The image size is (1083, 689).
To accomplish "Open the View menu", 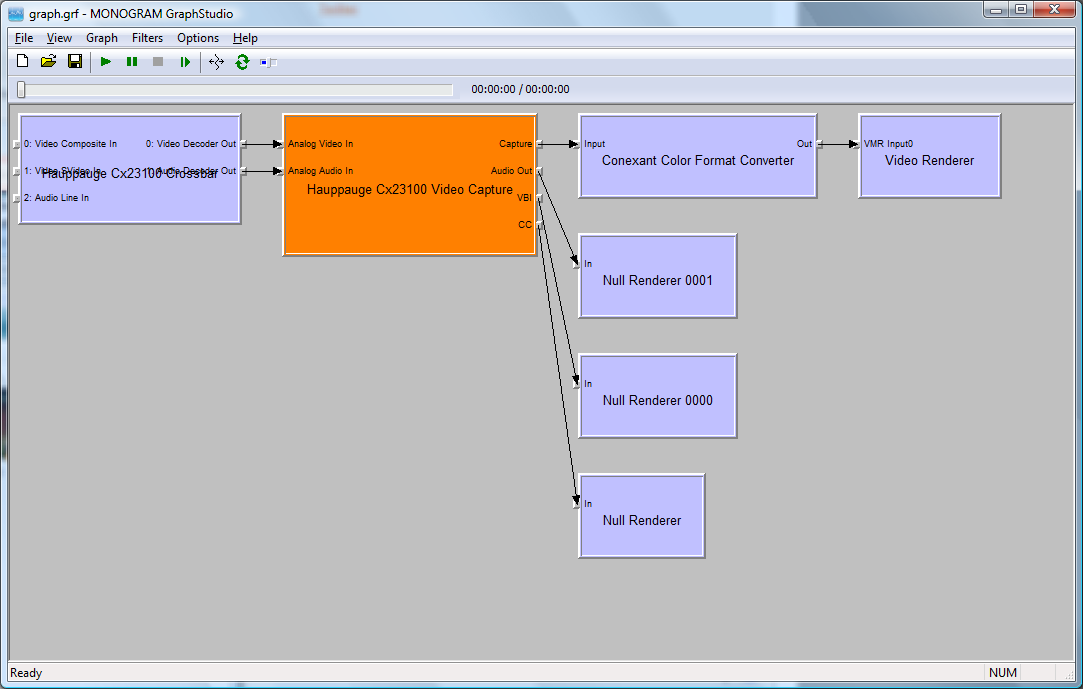I will click(59, 38).
